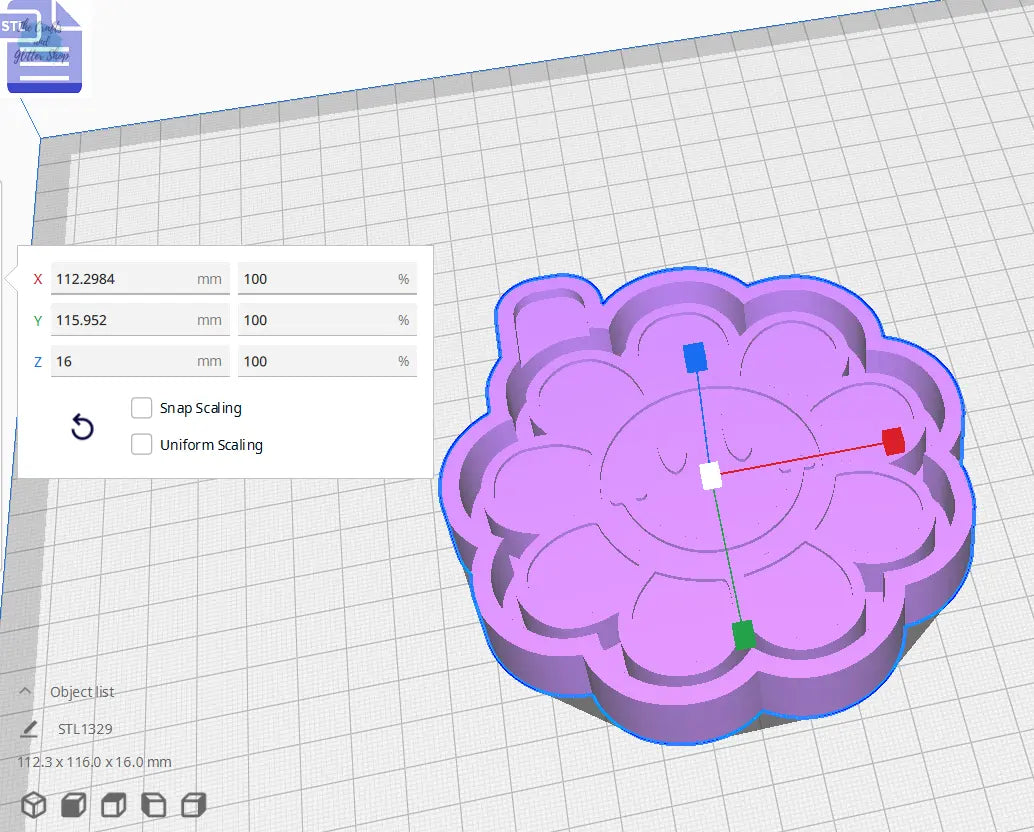
Task: Collapse the Object list panel
Action: pos(27,692)
